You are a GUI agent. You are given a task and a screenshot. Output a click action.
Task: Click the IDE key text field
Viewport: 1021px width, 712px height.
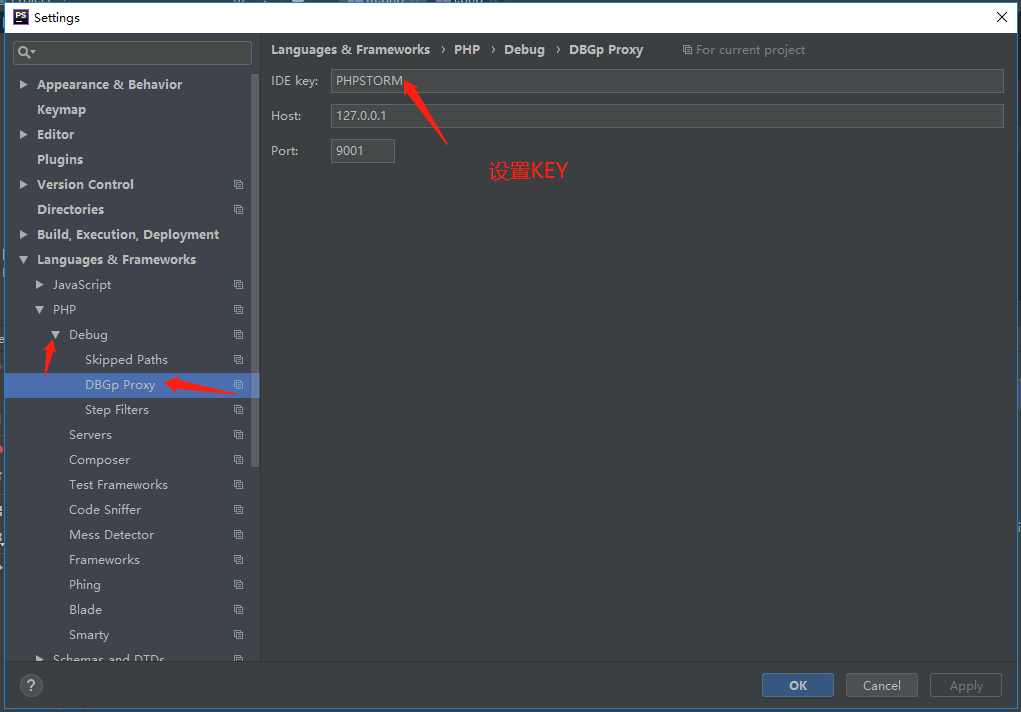click(666, 81)
